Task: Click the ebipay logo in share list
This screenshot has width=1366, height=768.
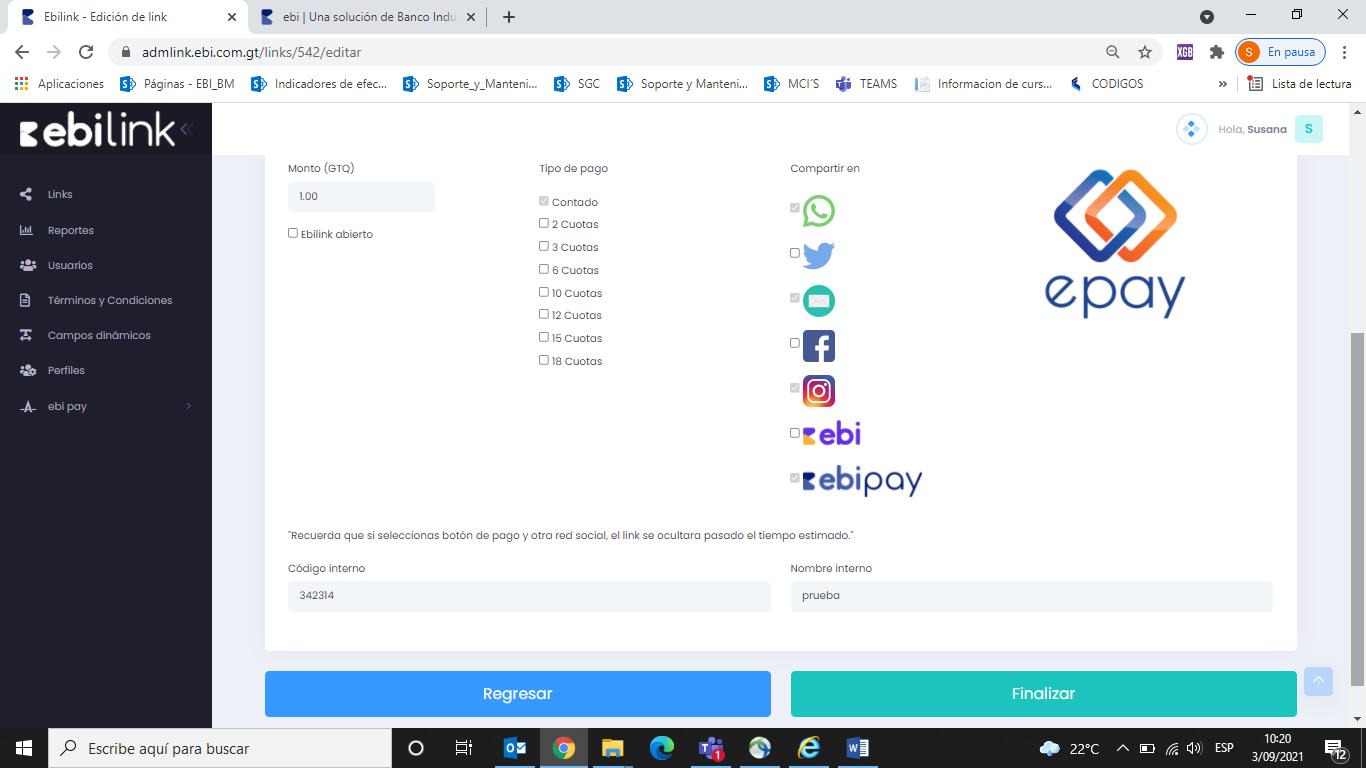Action: [x=863, y=481]
